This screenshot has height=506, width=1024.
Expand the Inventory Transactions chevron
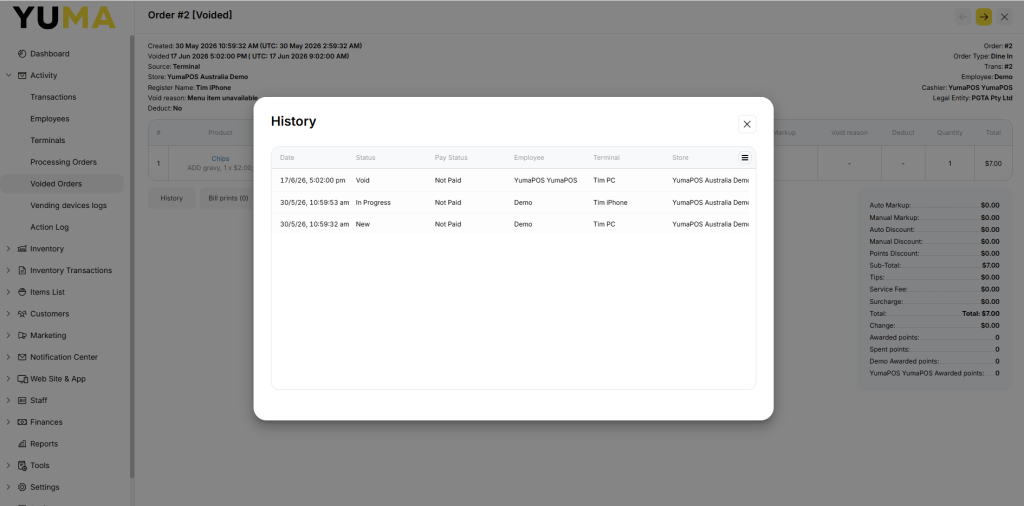click(8, 270)
